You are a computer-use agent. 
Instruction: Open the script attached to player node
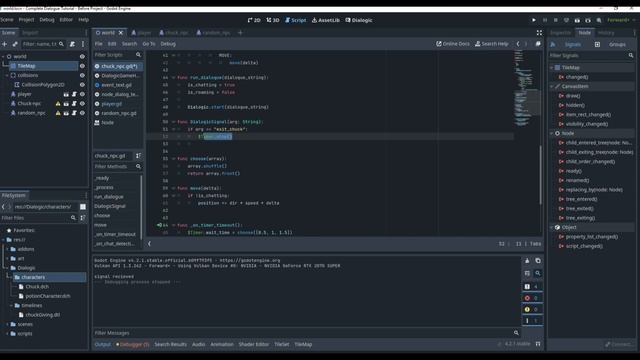(74, 94)
